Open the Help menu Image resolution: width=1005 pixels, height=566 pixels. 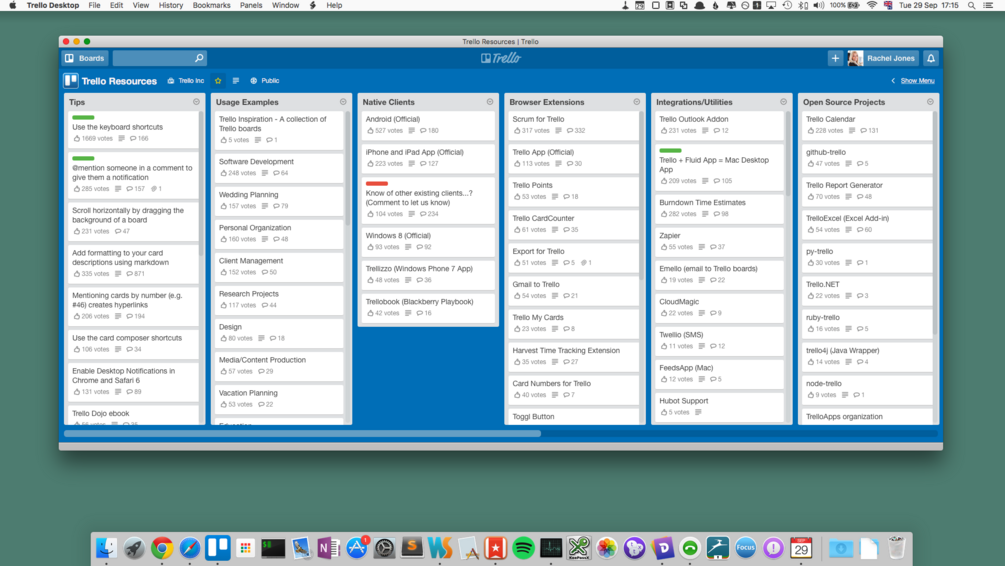(x=334, y=5)
